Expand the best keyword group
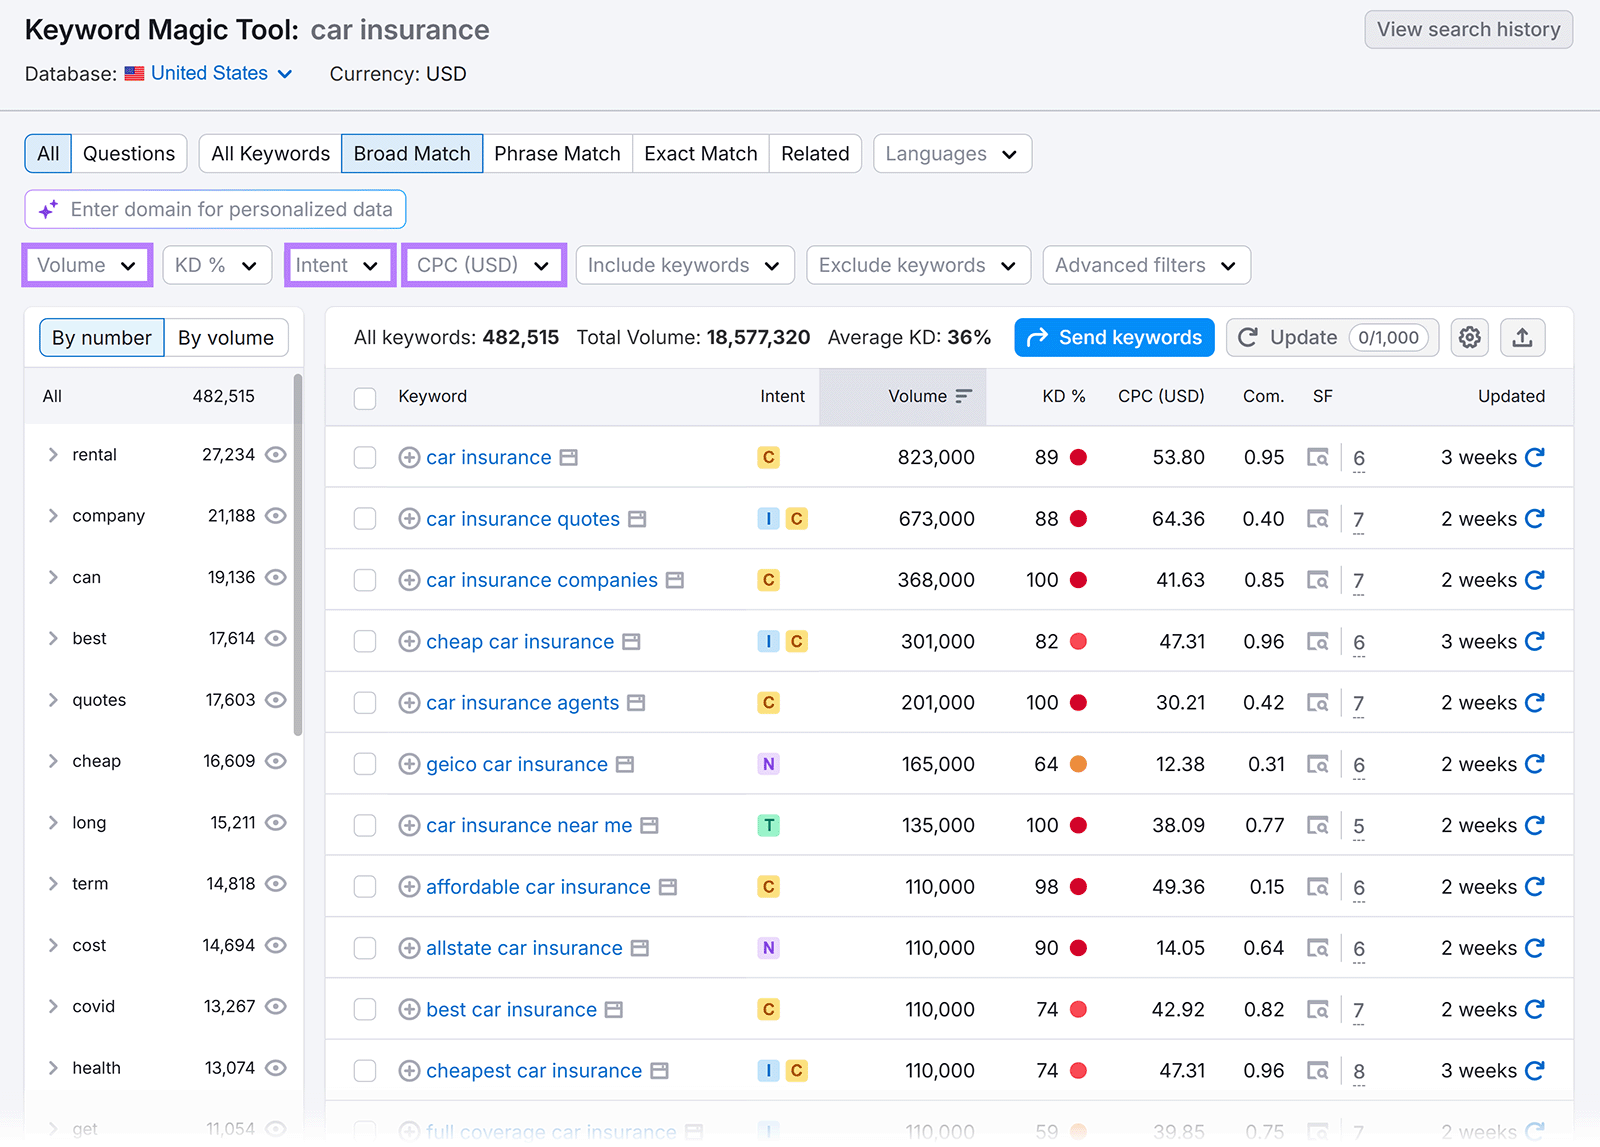 click(53, 639)
